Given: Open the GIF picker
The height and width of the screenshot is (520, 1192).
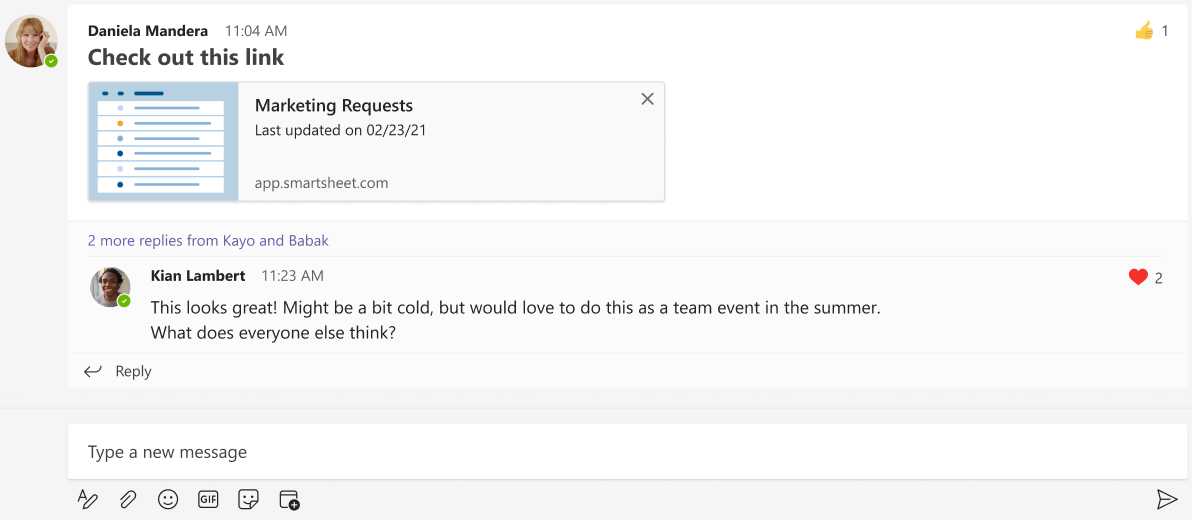Looking at the screenshot, I should pyautogui.click(x=208, y=499).
